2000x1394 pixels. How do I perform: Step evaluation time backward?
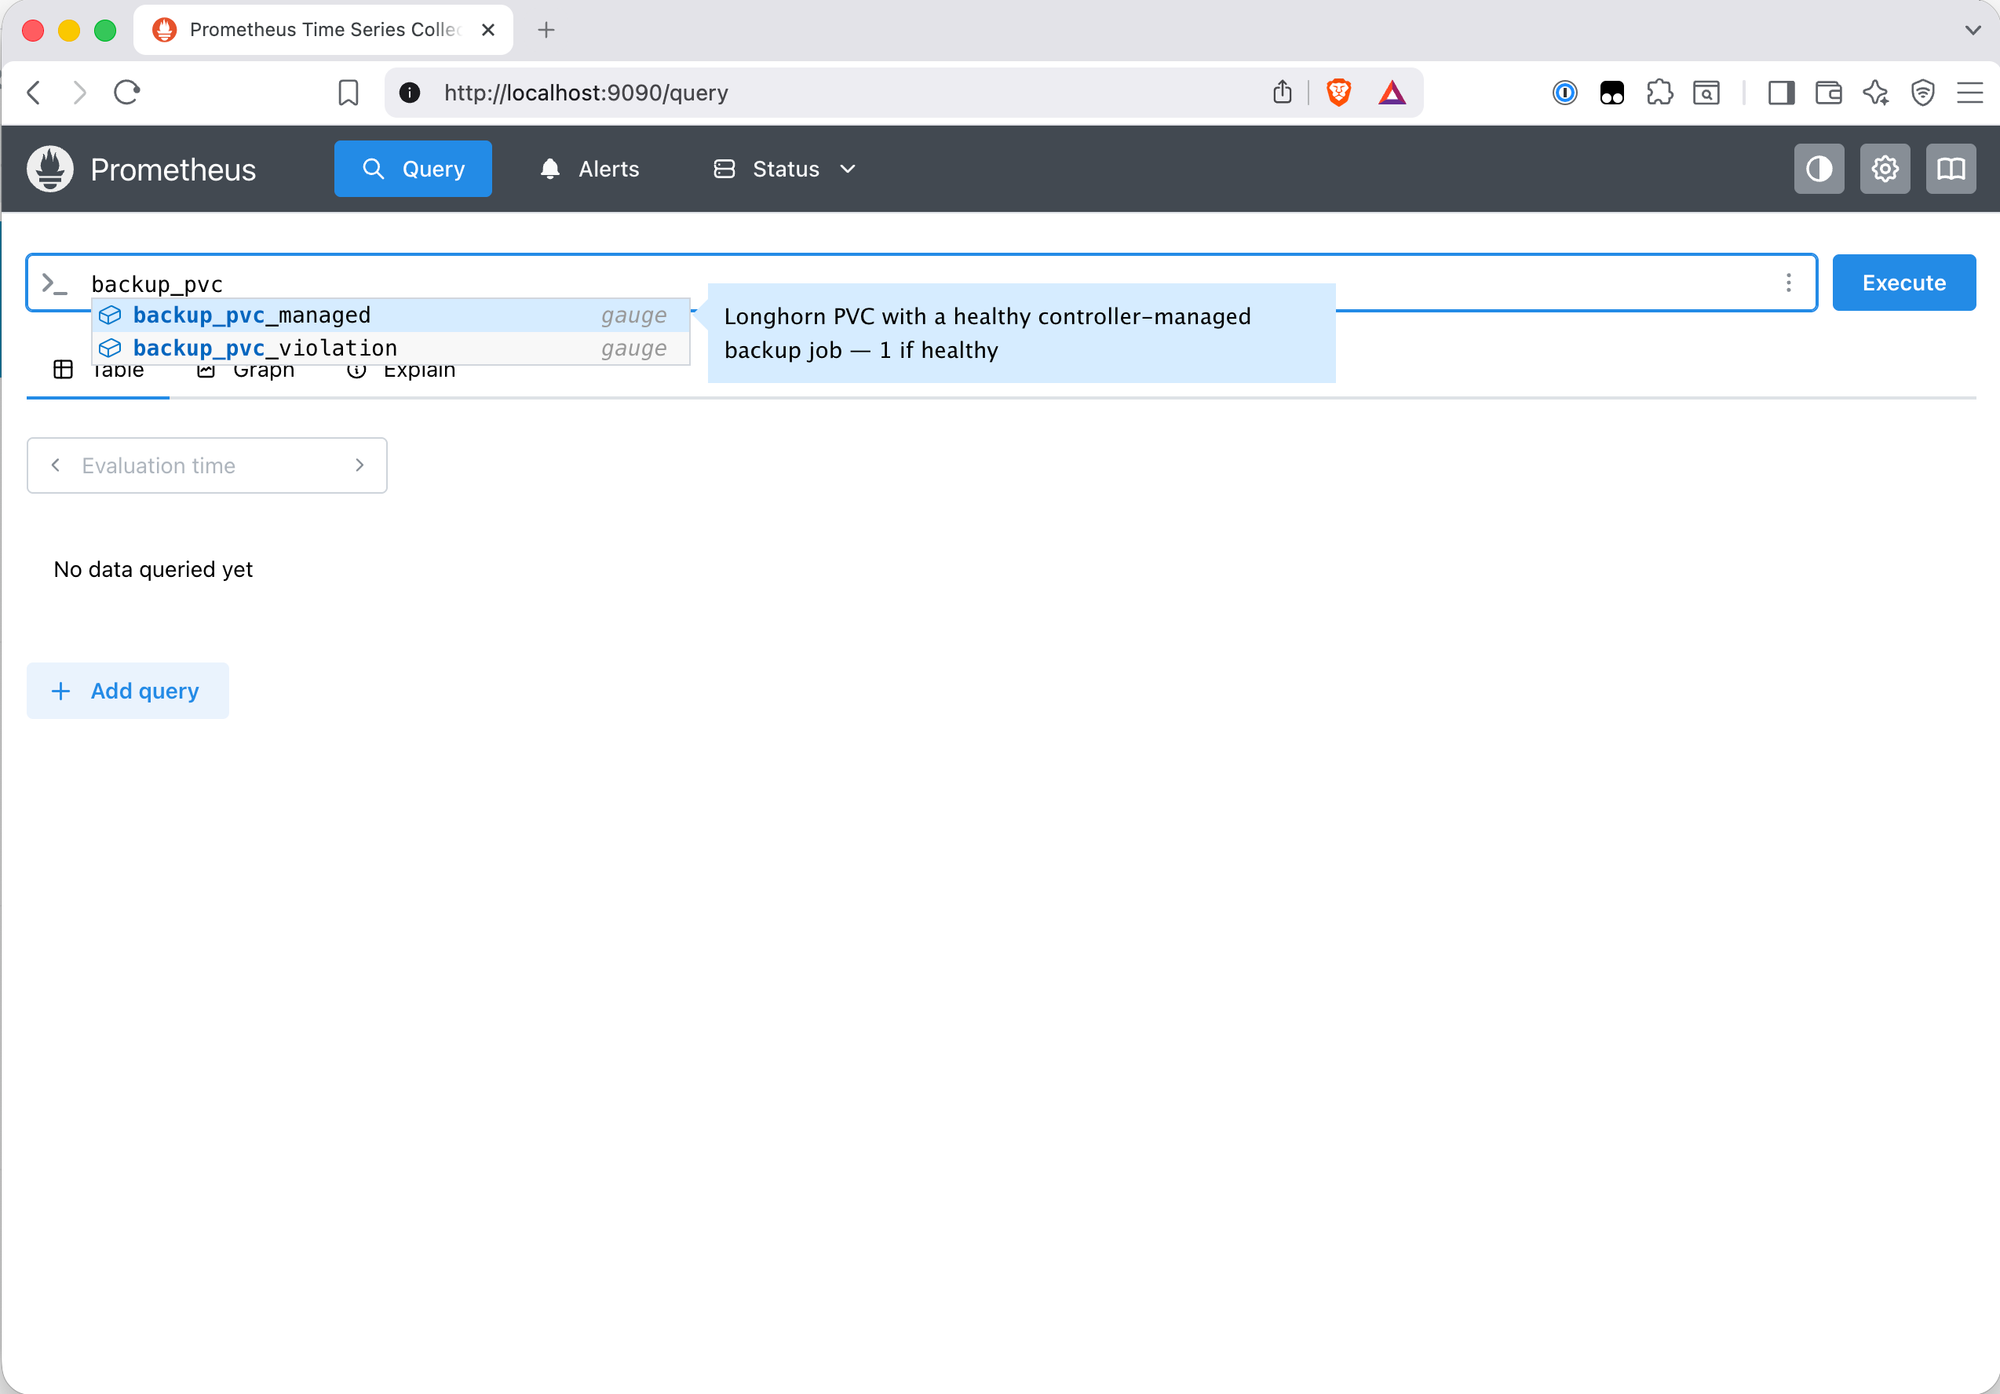click(x=56, y=465)
